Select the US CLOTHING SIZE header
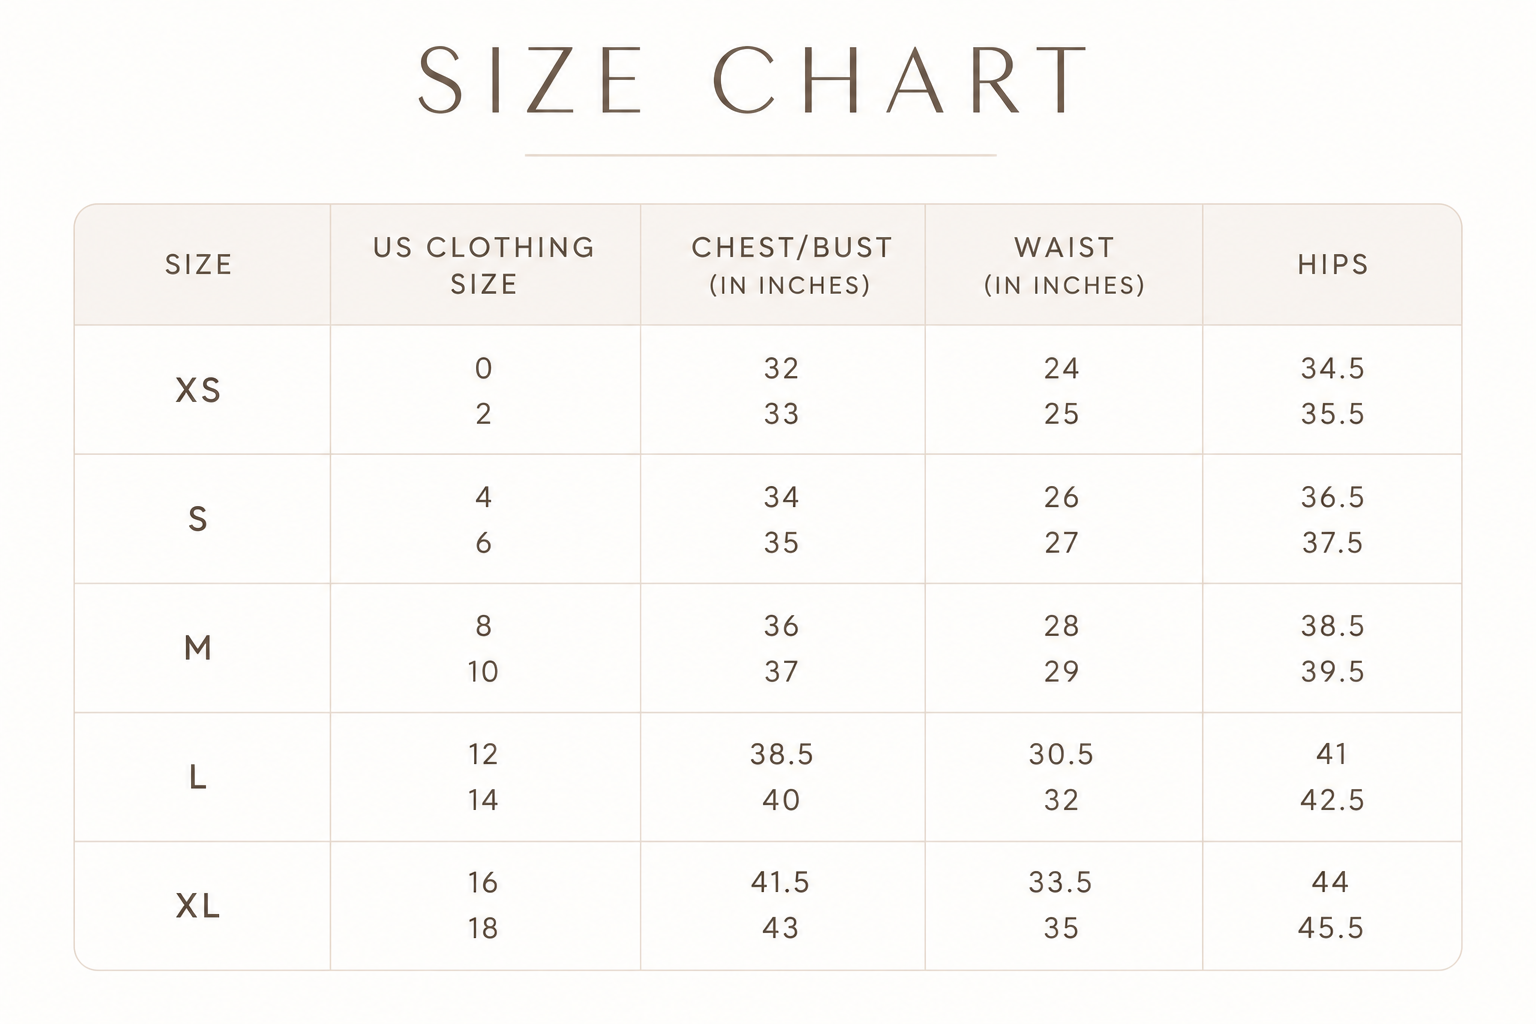The height and width of the screenshot is (1024, 1536). (x=484, y=266)
